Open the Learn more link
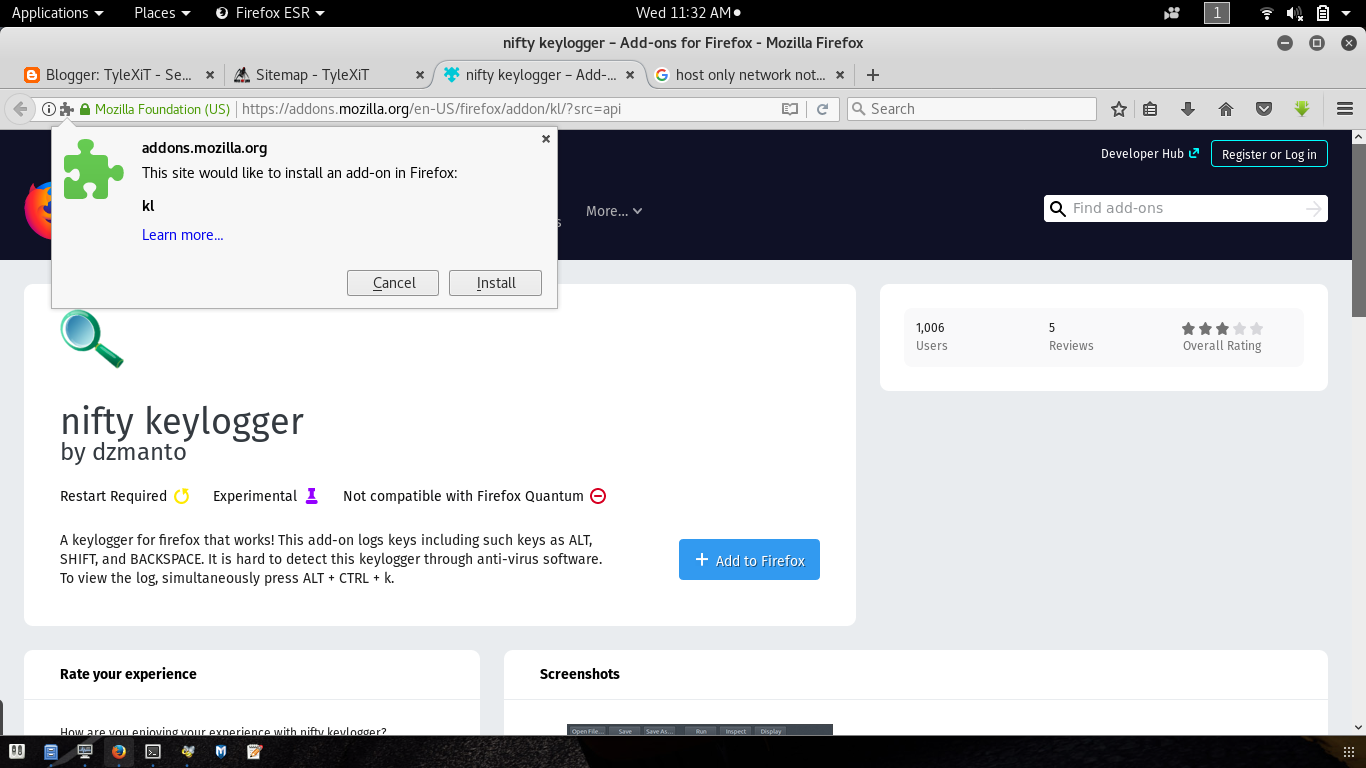The image size is (1366, 768). (x=182, y=235)
